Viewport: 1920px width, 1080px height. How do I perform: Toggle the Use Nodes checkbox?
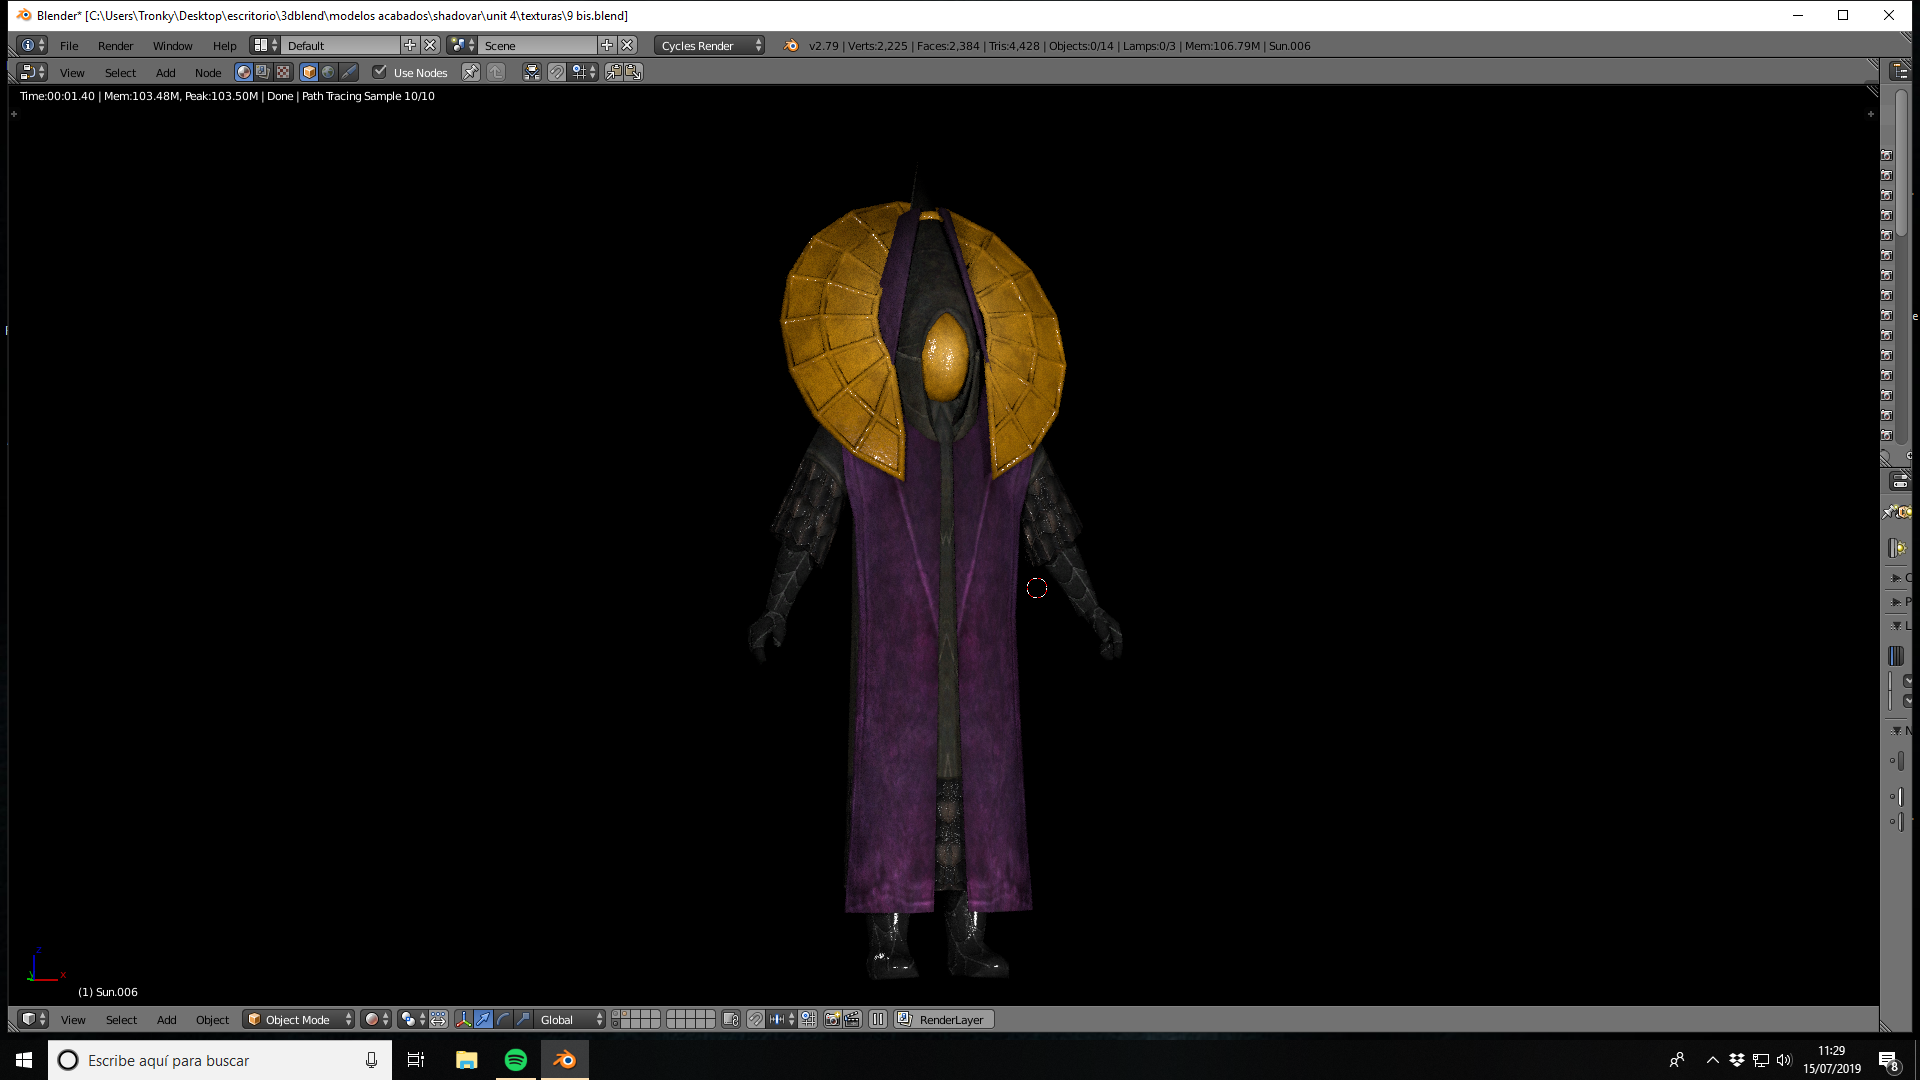[x=380, y=72]
